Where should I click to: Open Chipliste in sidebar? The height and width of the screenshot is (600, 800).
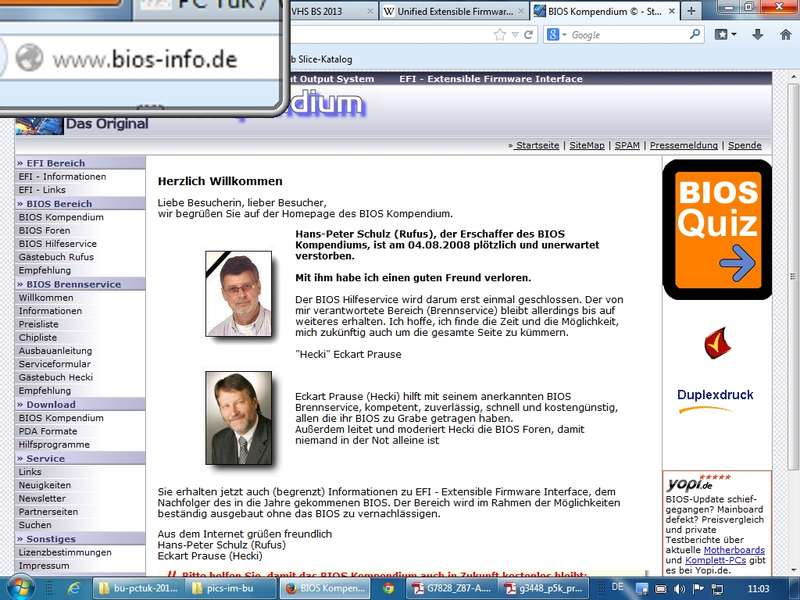[x=38, y=337]
